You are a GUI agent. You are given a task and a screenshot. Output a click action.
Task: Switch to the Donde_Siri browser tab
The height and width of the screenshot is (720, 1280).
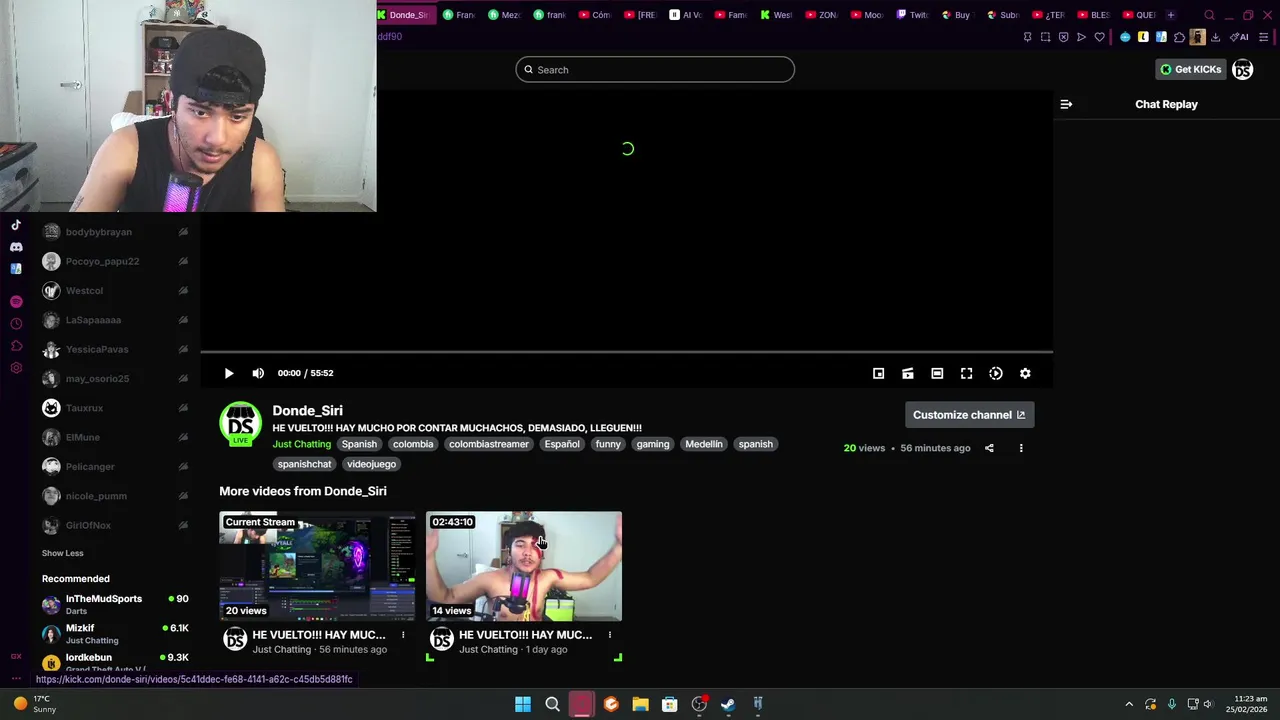pos(404,15)
